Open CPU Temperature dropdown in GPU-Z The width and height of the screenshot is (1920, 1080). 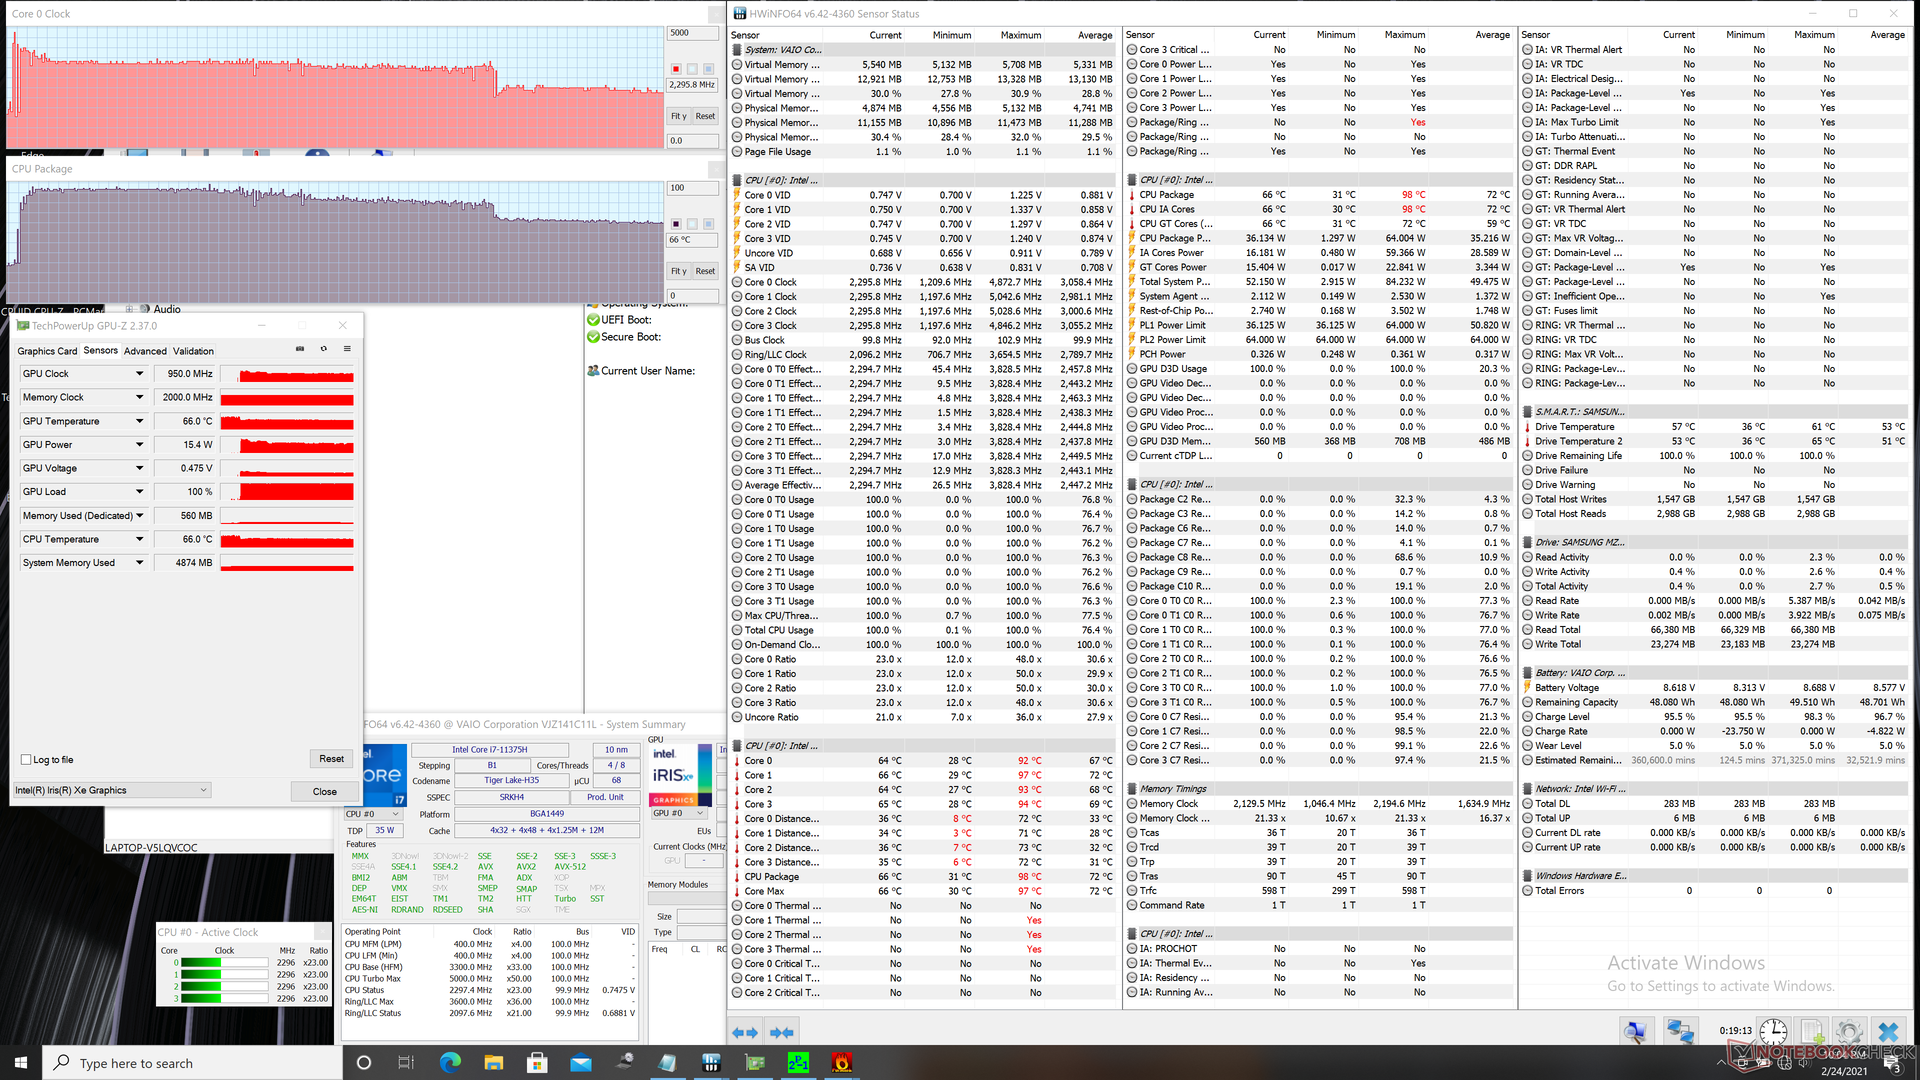coord(139,539)
